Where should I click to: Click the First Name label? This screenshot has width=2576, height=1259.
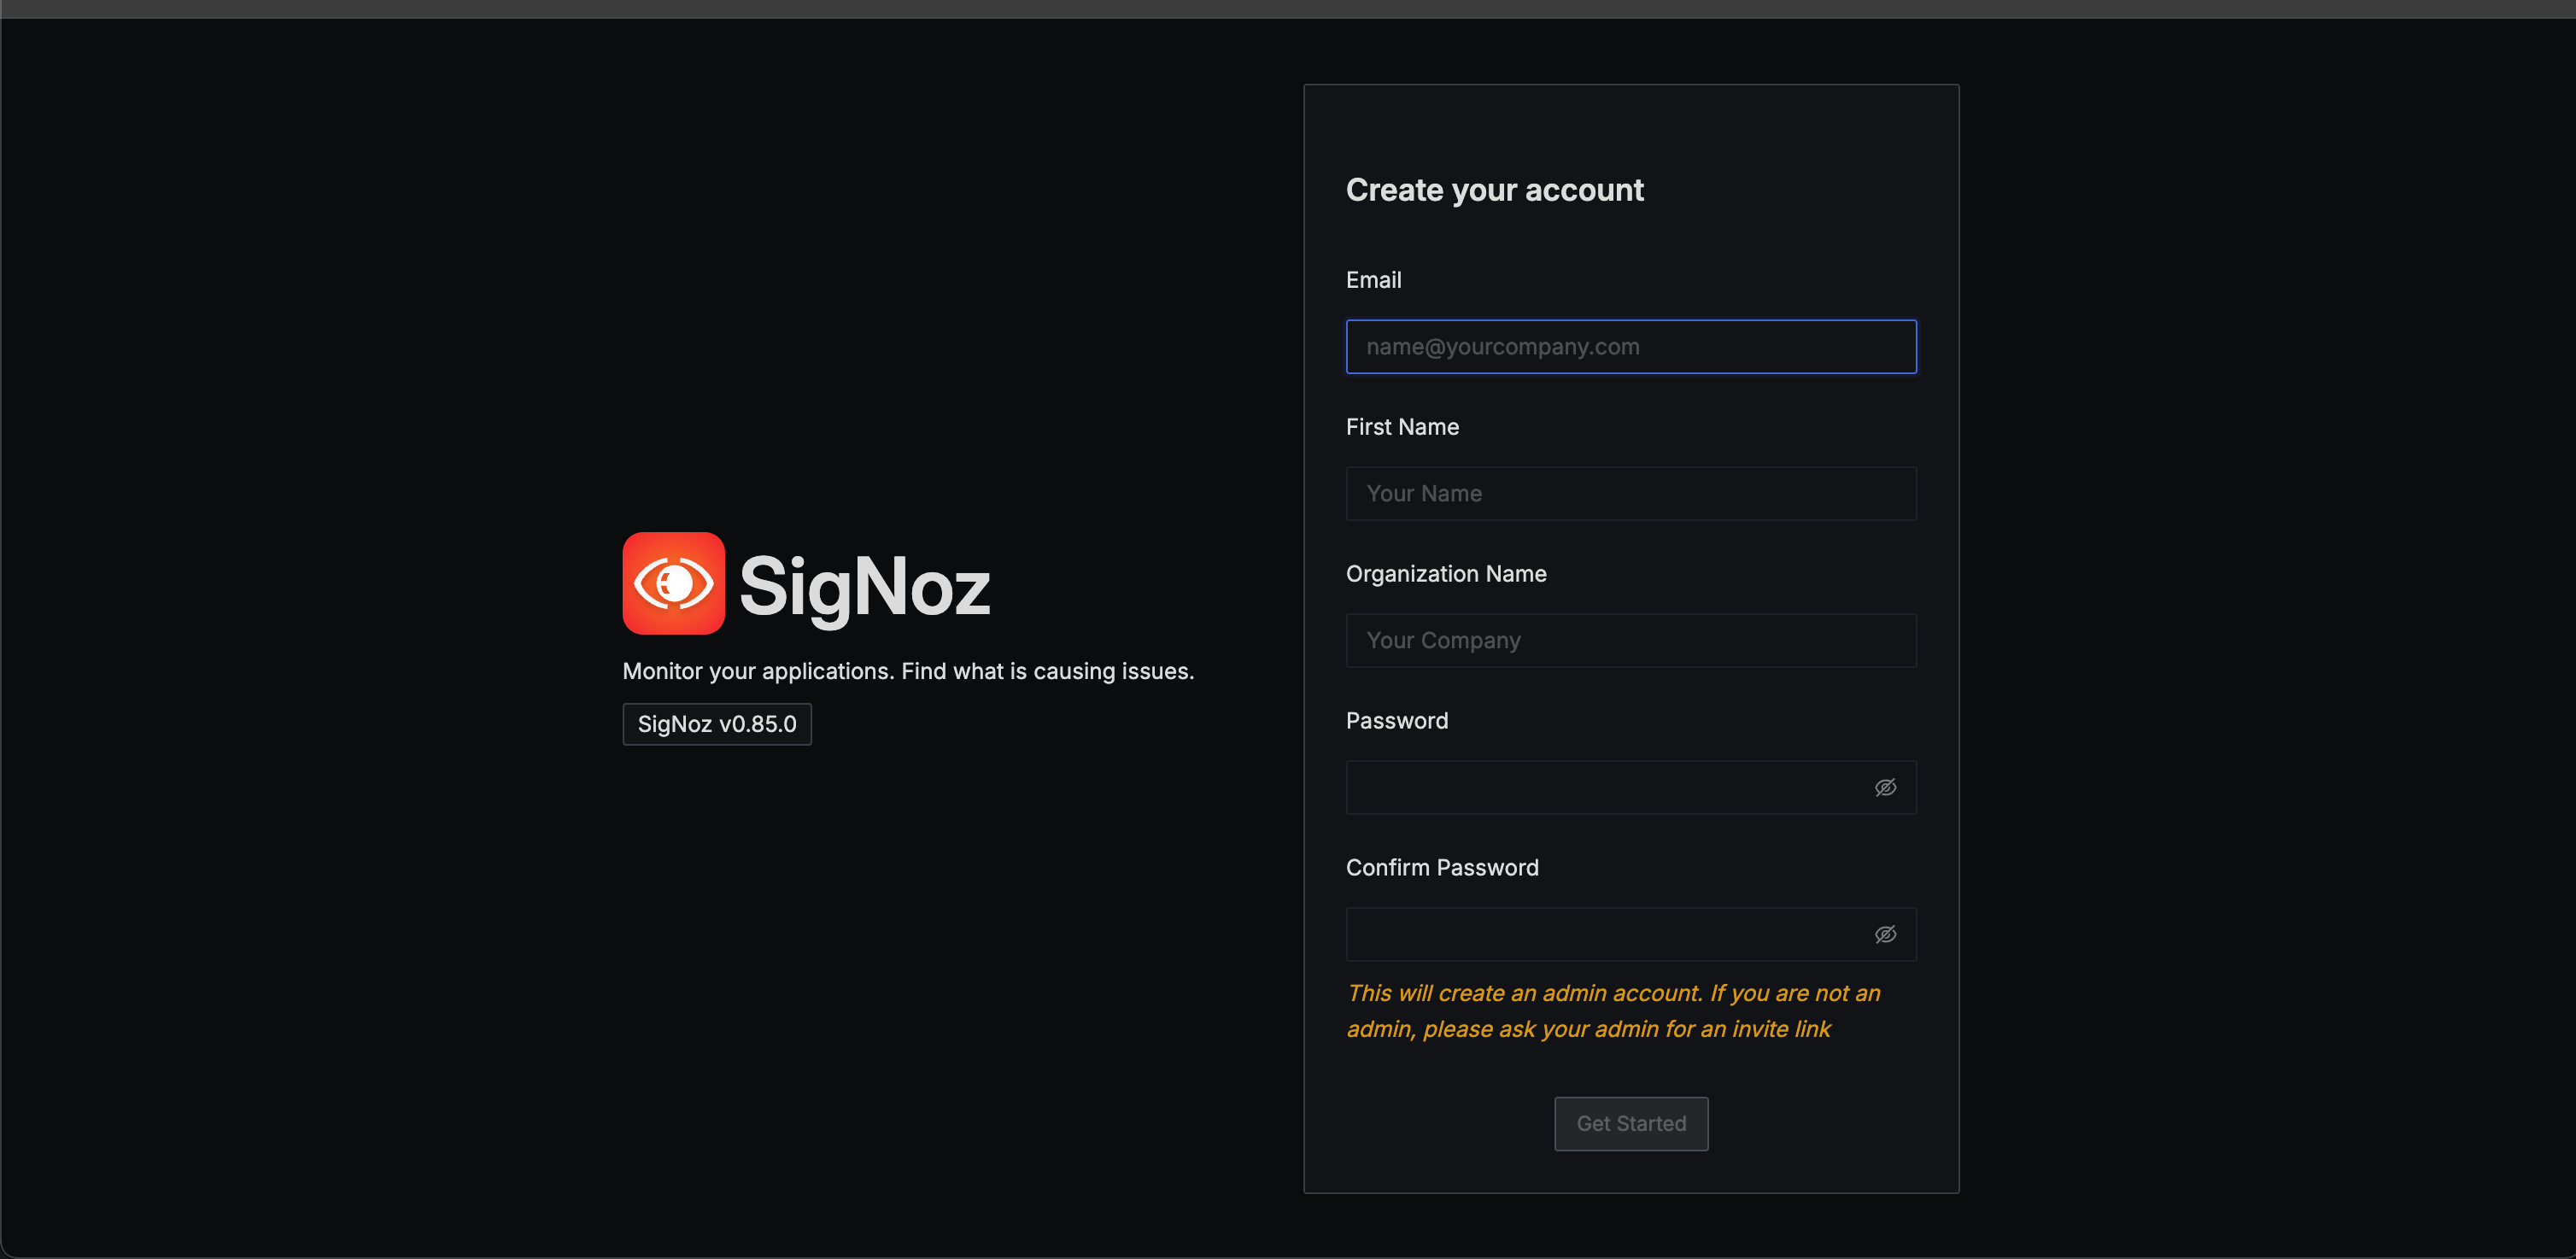tap(1402, 427)
